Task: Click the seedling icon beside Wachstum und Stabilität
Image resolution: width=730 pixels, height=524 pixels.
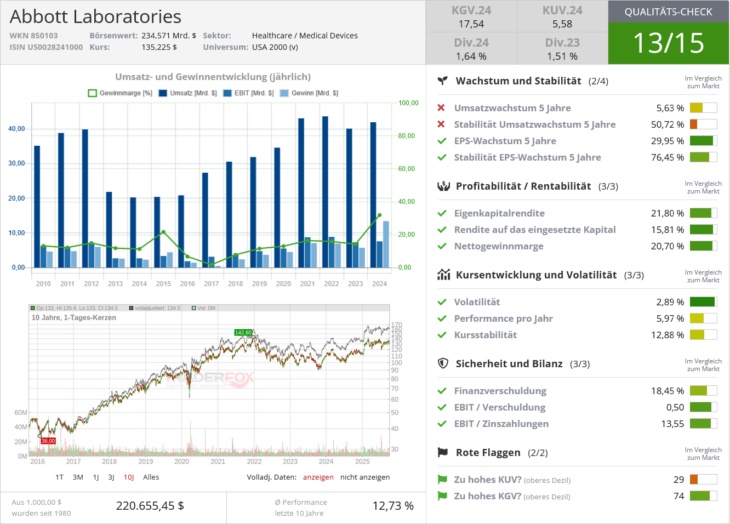Action: (x=442, y=81)
